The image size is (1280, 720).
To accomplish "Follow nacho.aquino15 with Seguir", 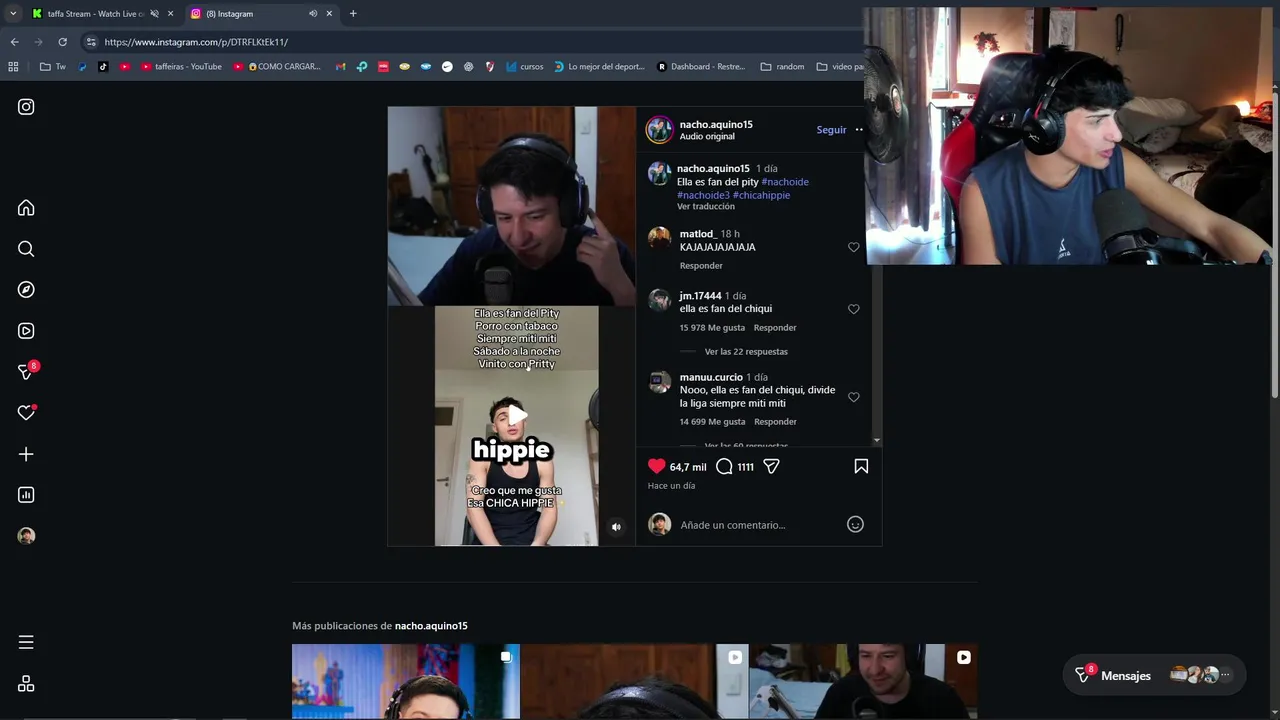I will (x=831, y=130).
